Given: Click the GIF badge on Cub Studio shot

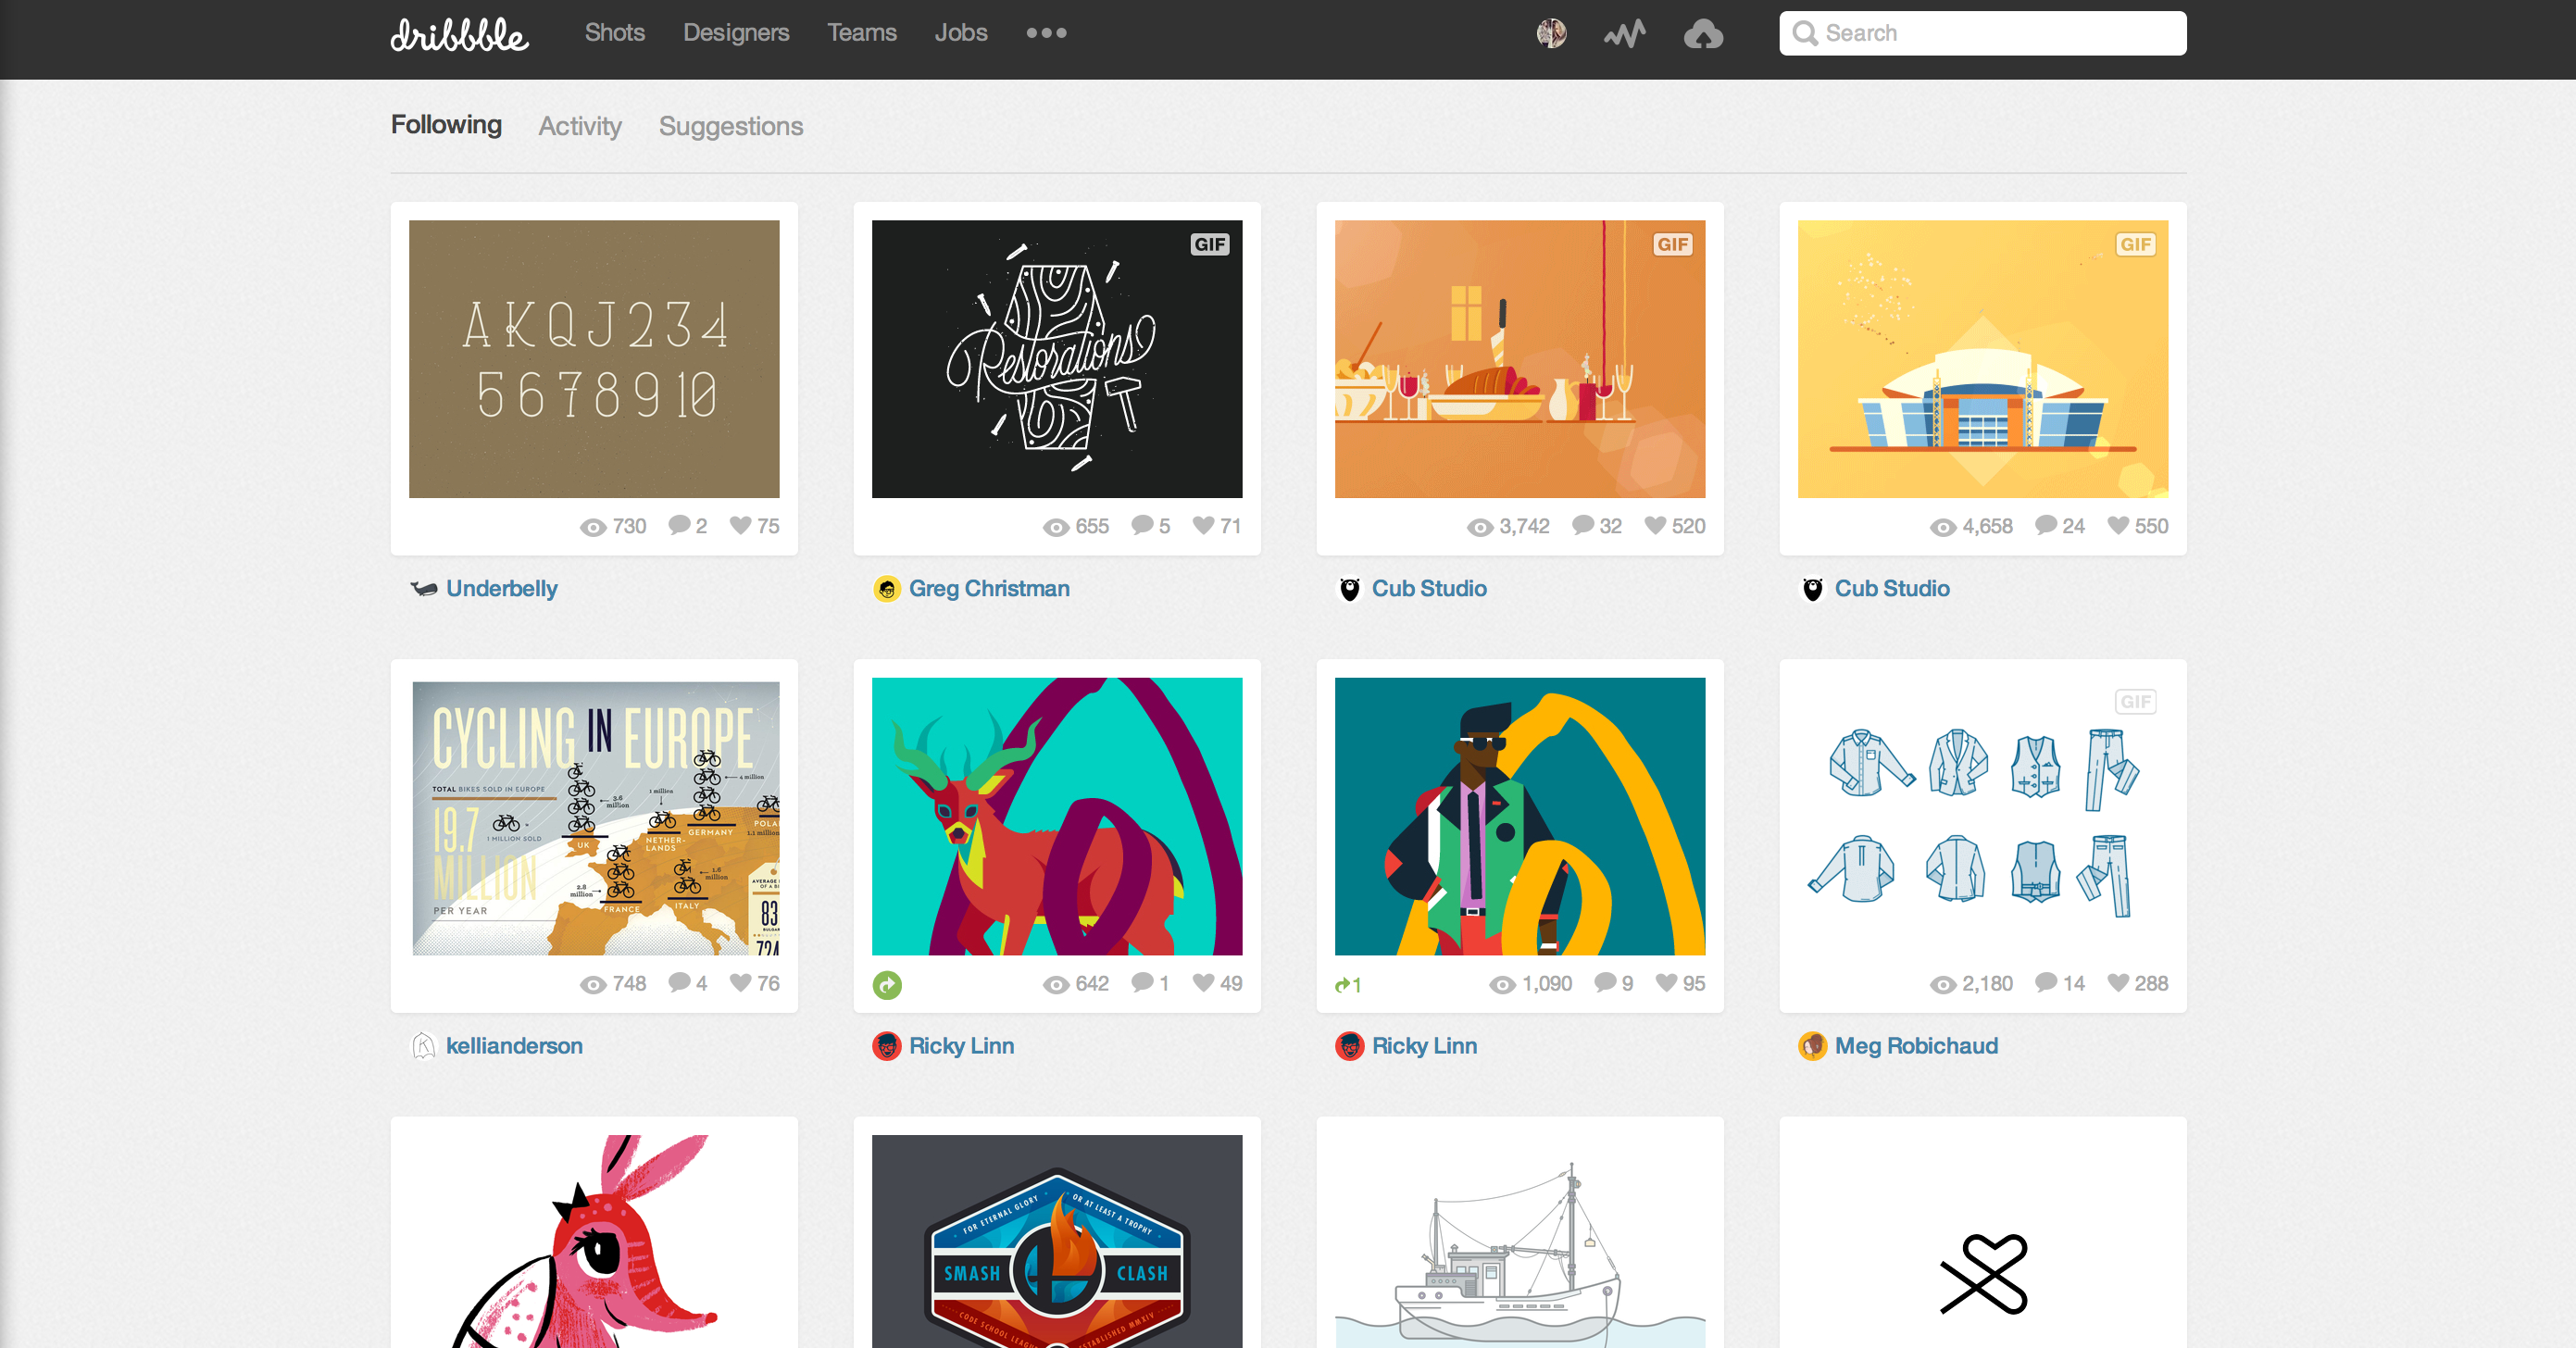Looking at the screenshot, I should coord(1671,243).
